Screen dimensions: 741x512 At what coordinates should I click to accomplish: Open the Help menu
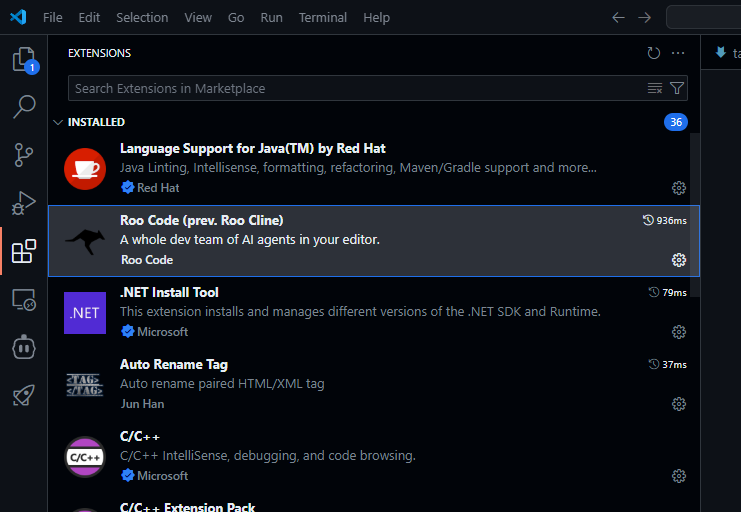tap(376, 17)
